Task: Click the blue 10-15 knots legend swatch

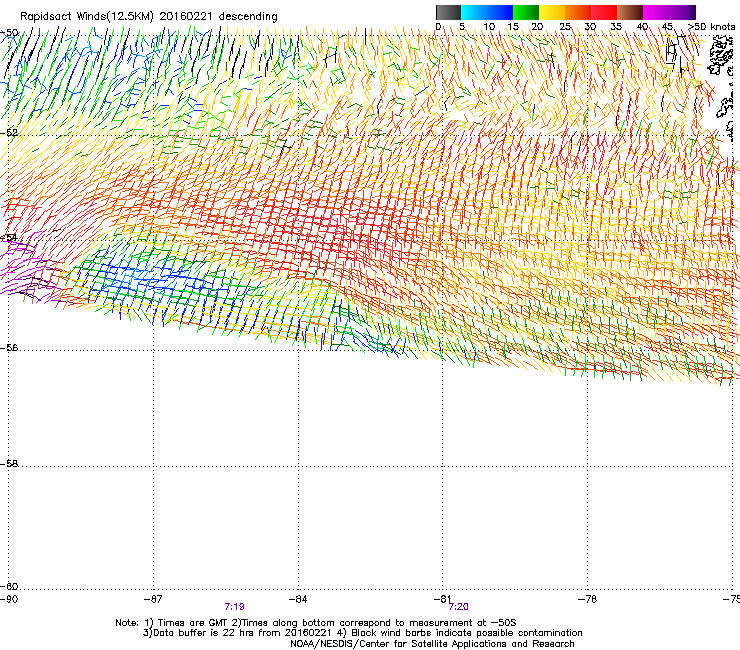Action: pyautogui.click(x=500, y=12)
